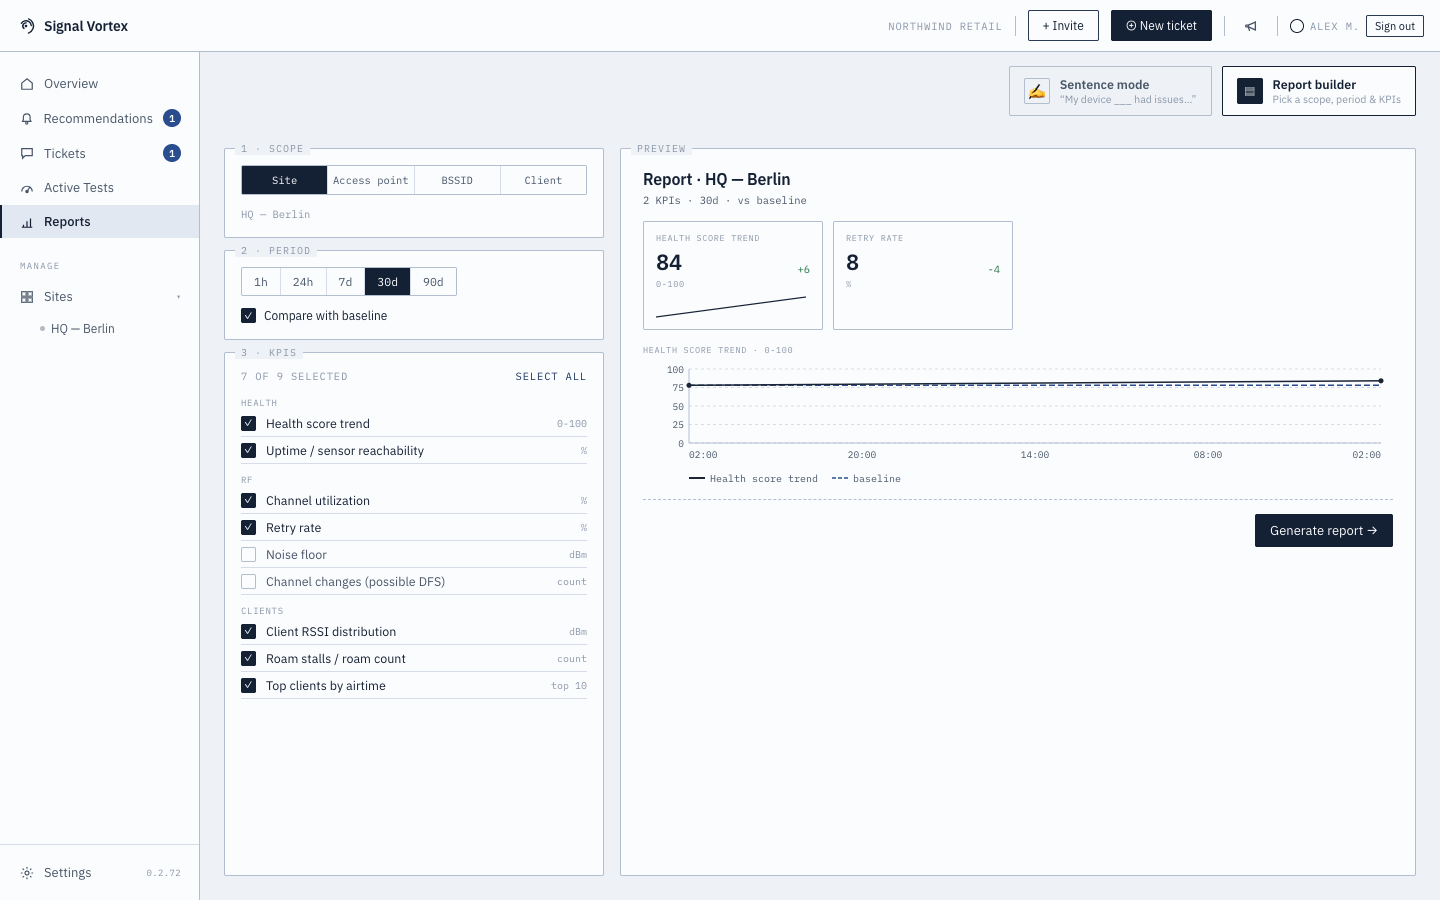This screenshot has width=1440, height=900.
Task: Collapse the Sites section arrow
Action: (x=179, y=297)
